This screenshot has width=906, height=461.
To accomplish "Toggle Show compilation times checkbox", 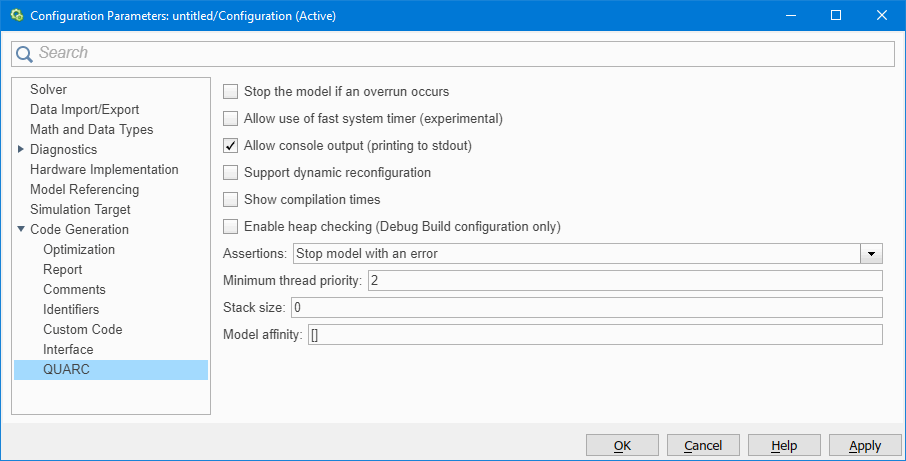I will coord(231,200).
